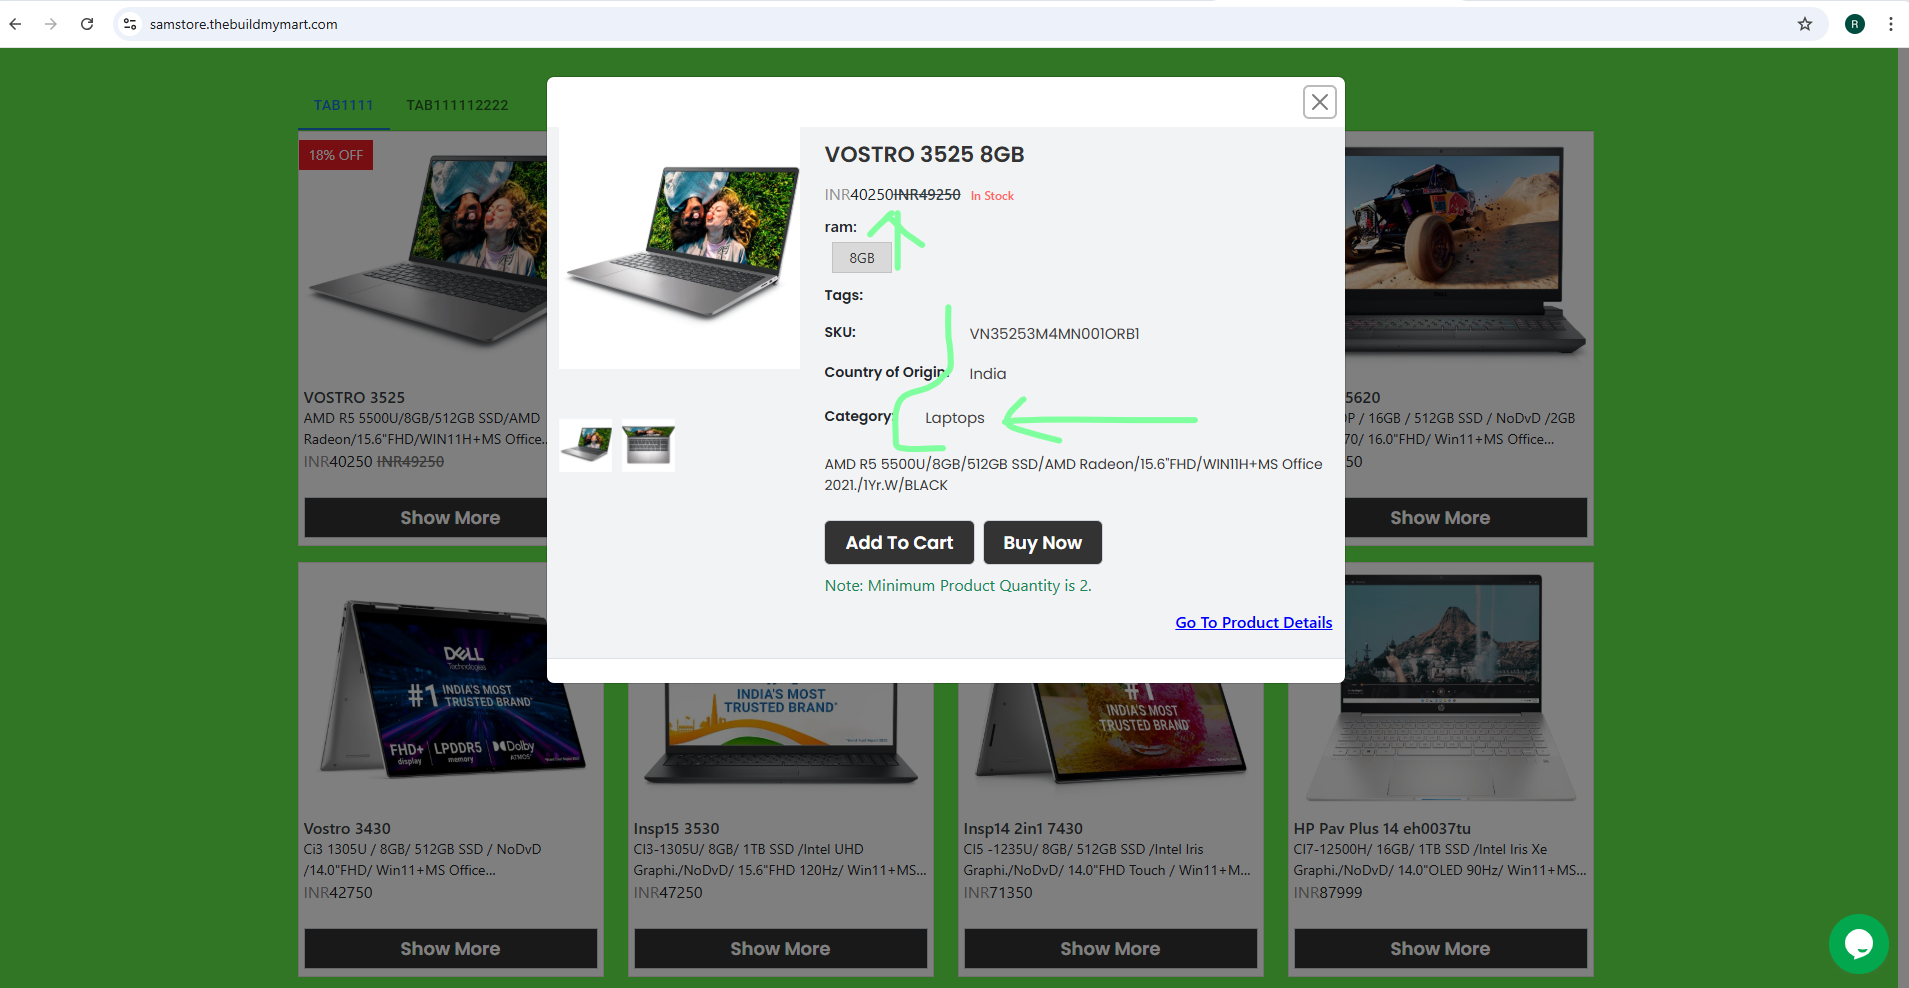Click the Laptops category value
1909x988 pixels.
click(955, 418)
